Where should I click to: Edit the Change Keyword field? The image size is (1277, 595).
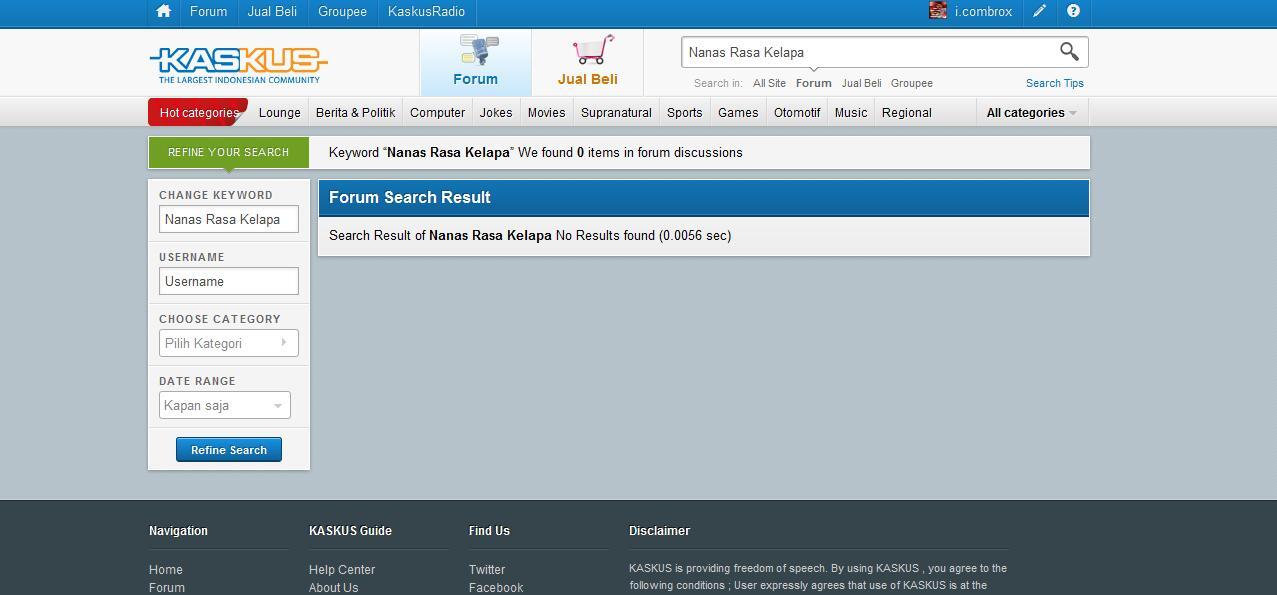pyautogui.click(x=228, y=219)
